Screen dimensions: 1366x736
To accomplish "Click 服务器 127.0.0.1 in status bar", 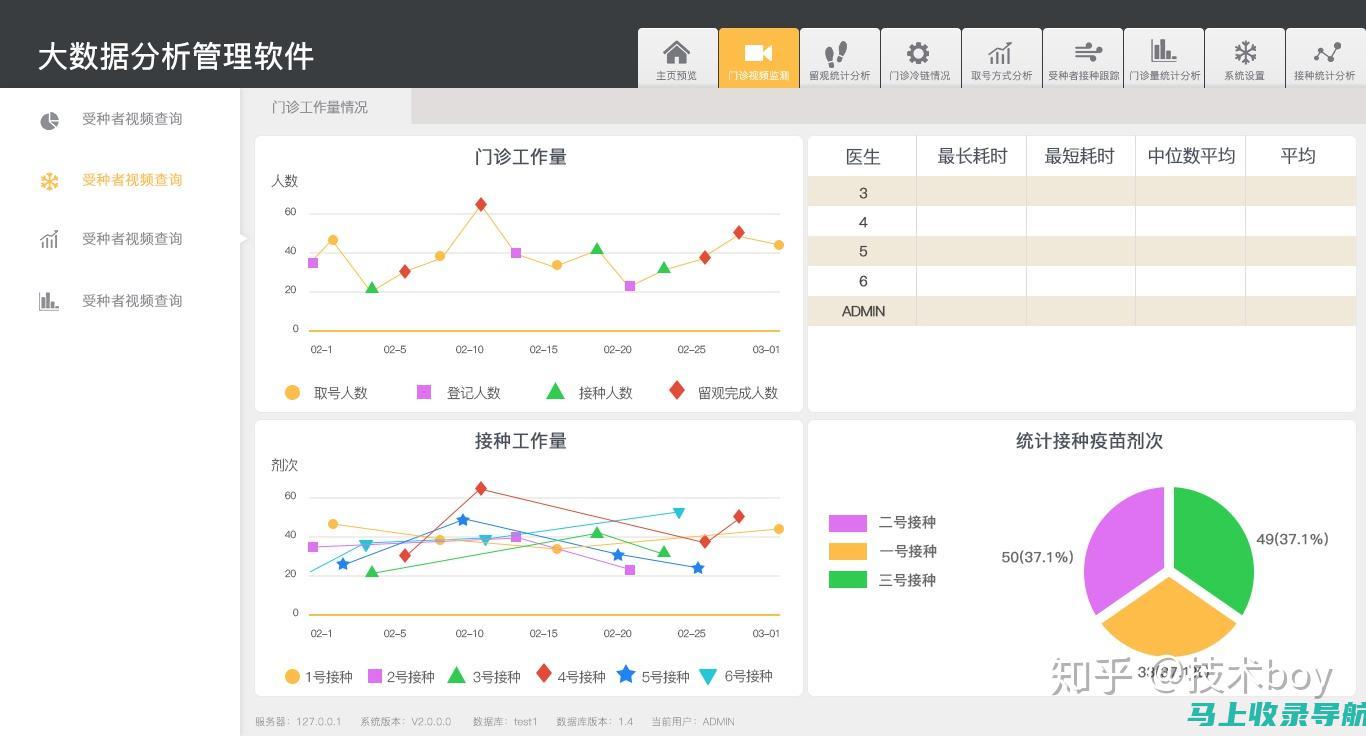I will click(298, 721).
